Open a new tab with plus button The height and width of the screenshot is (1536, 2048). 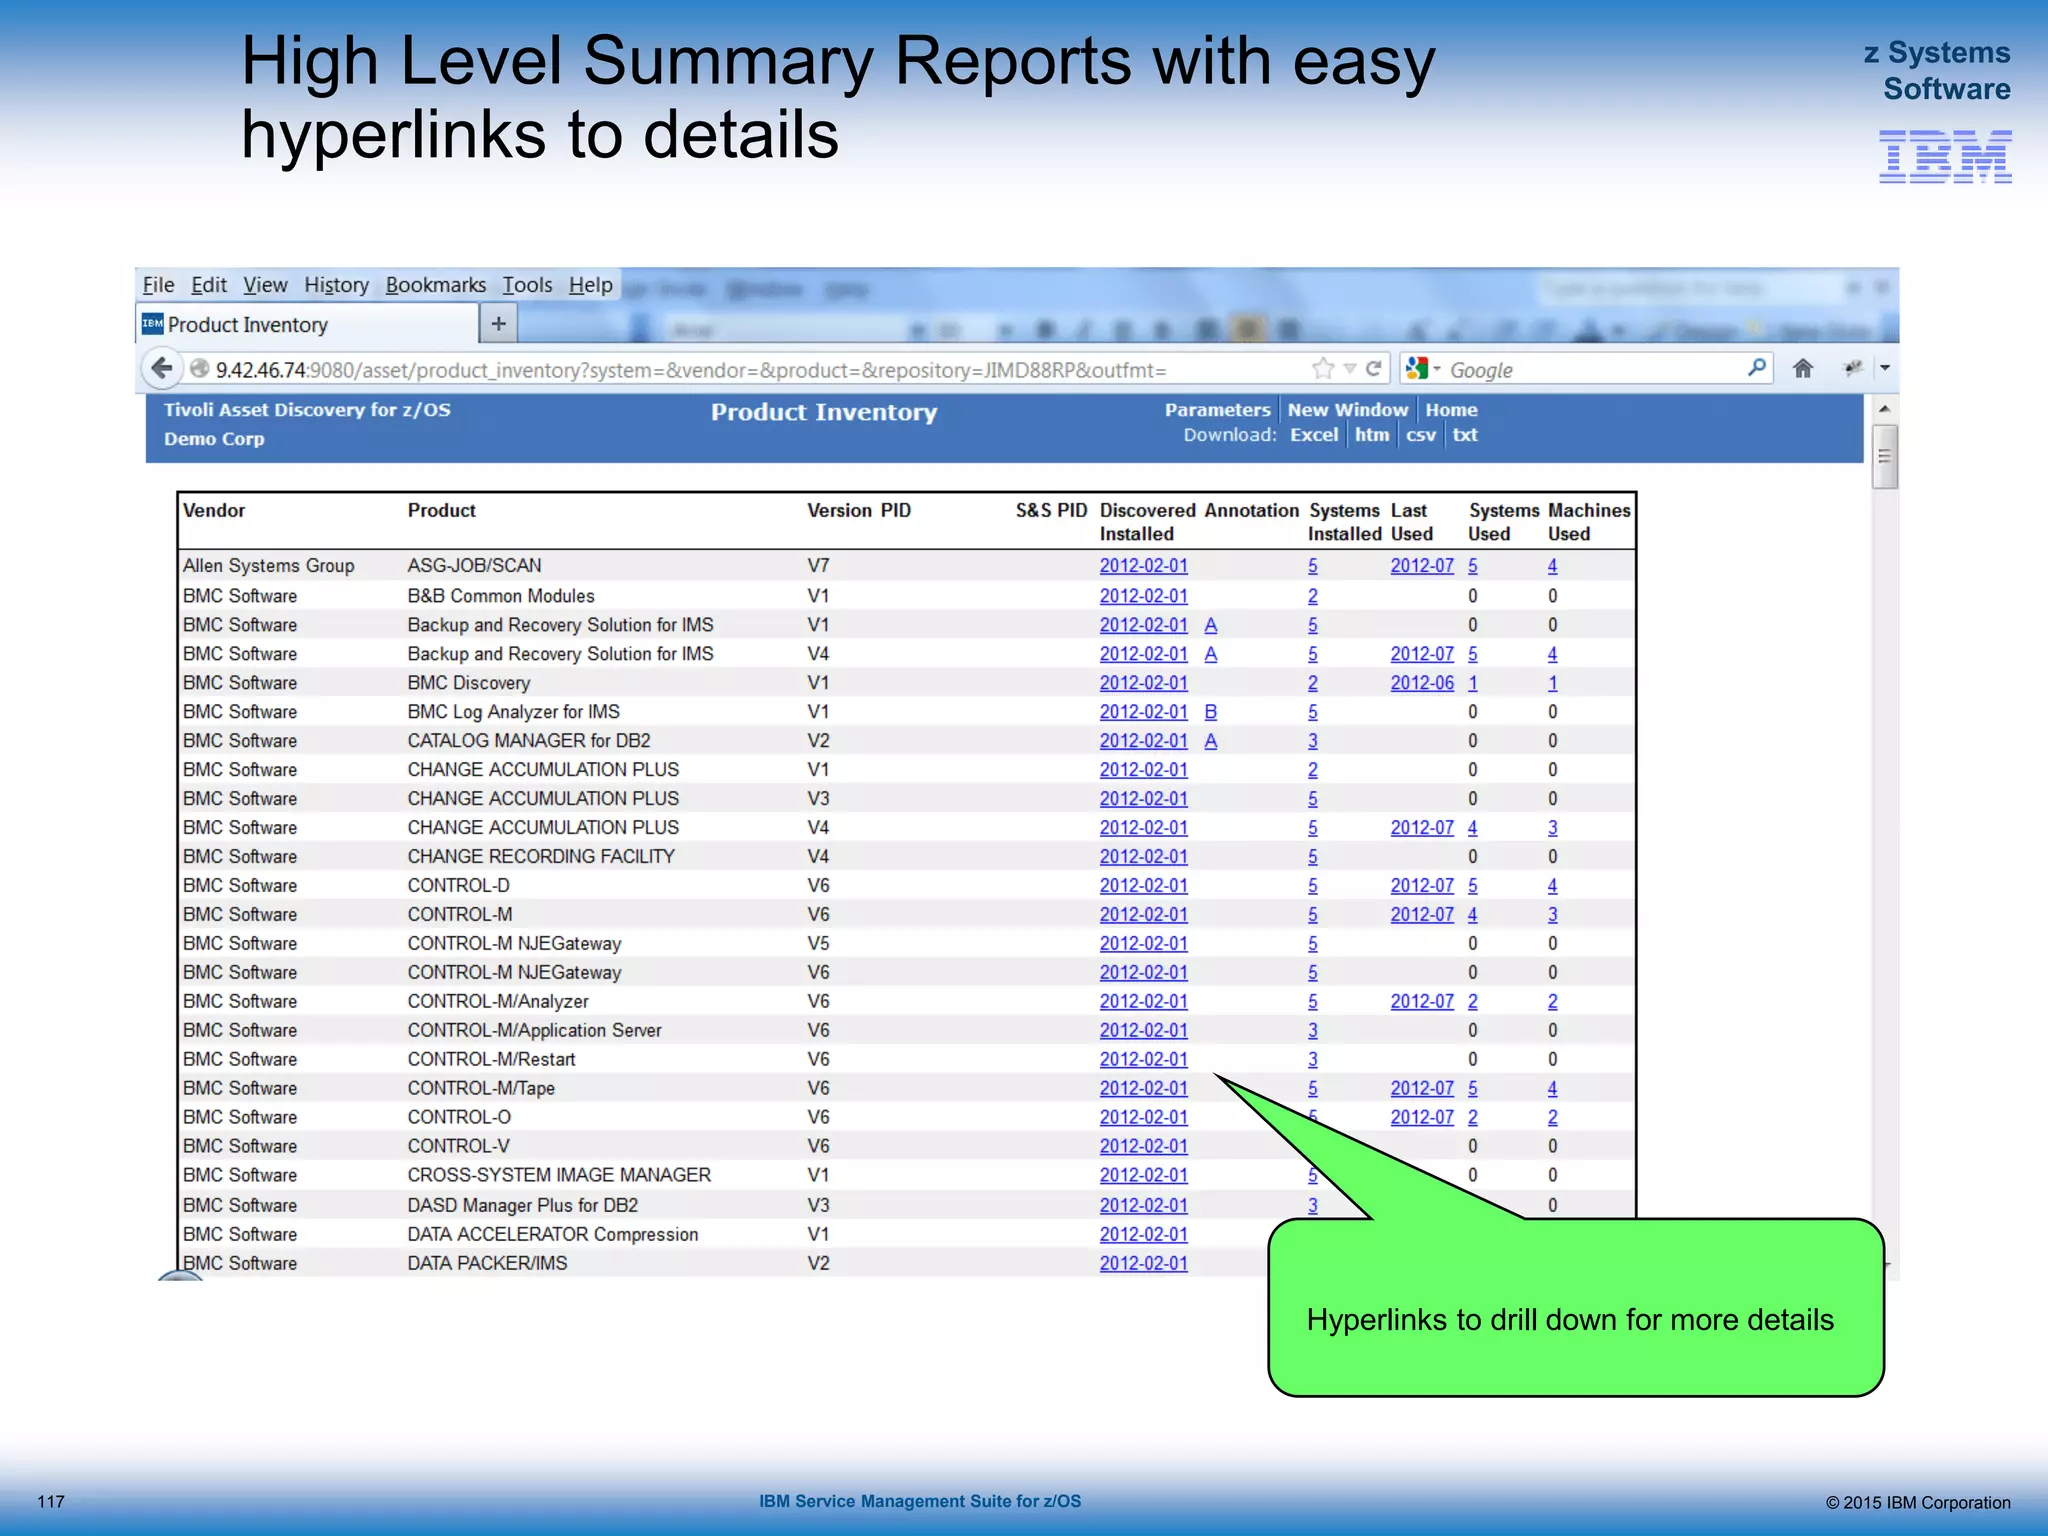point(499,323)
